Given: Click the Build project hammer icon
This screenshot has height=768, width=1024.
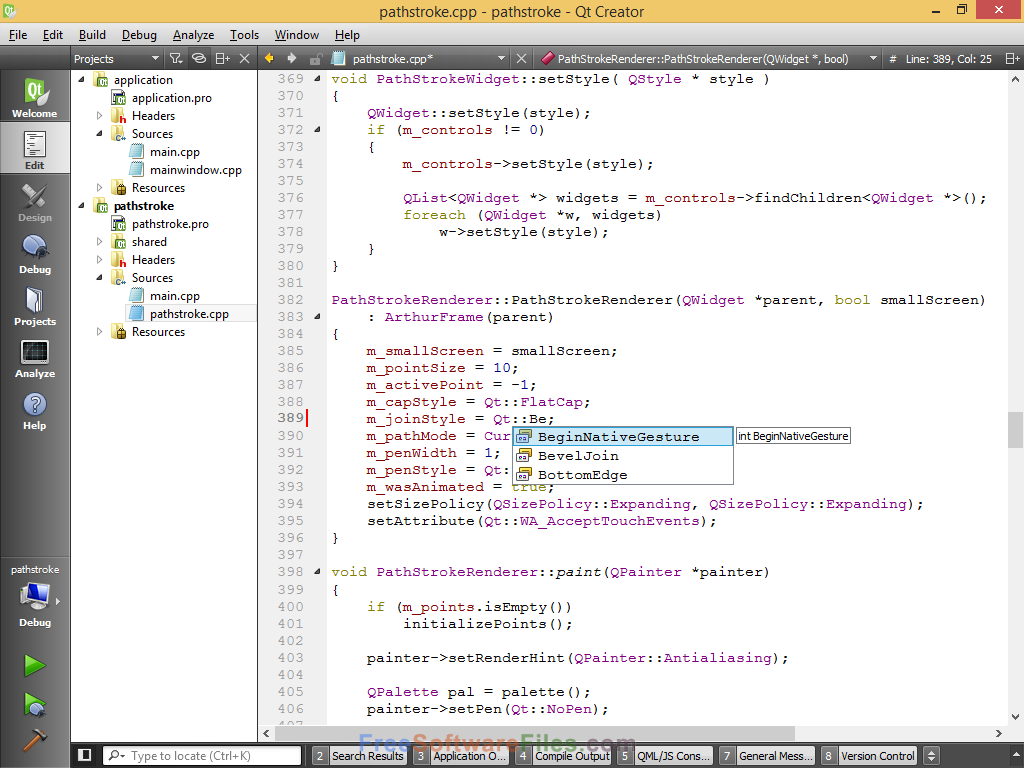Looking at the screenshot, I should click(35, 739).
